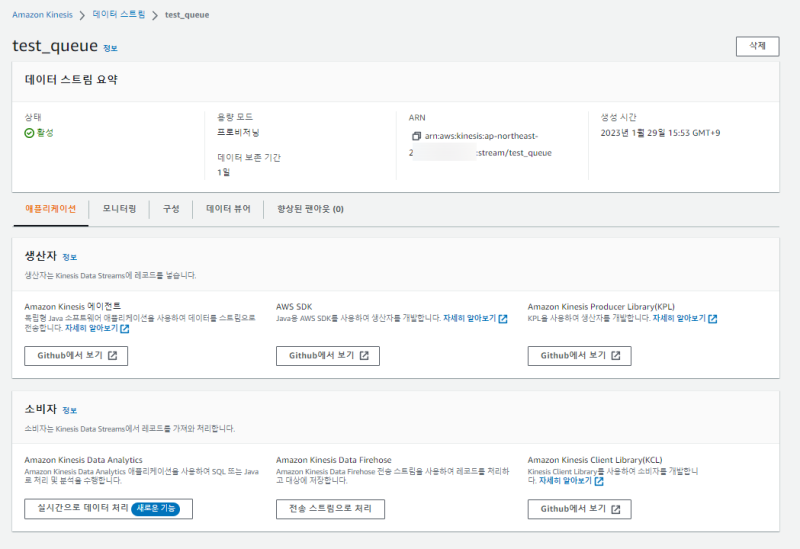Click Github에서 보기 under Kinesis Producer Library
Viewport: 800px width, 549px height.
tap(579, 355)
